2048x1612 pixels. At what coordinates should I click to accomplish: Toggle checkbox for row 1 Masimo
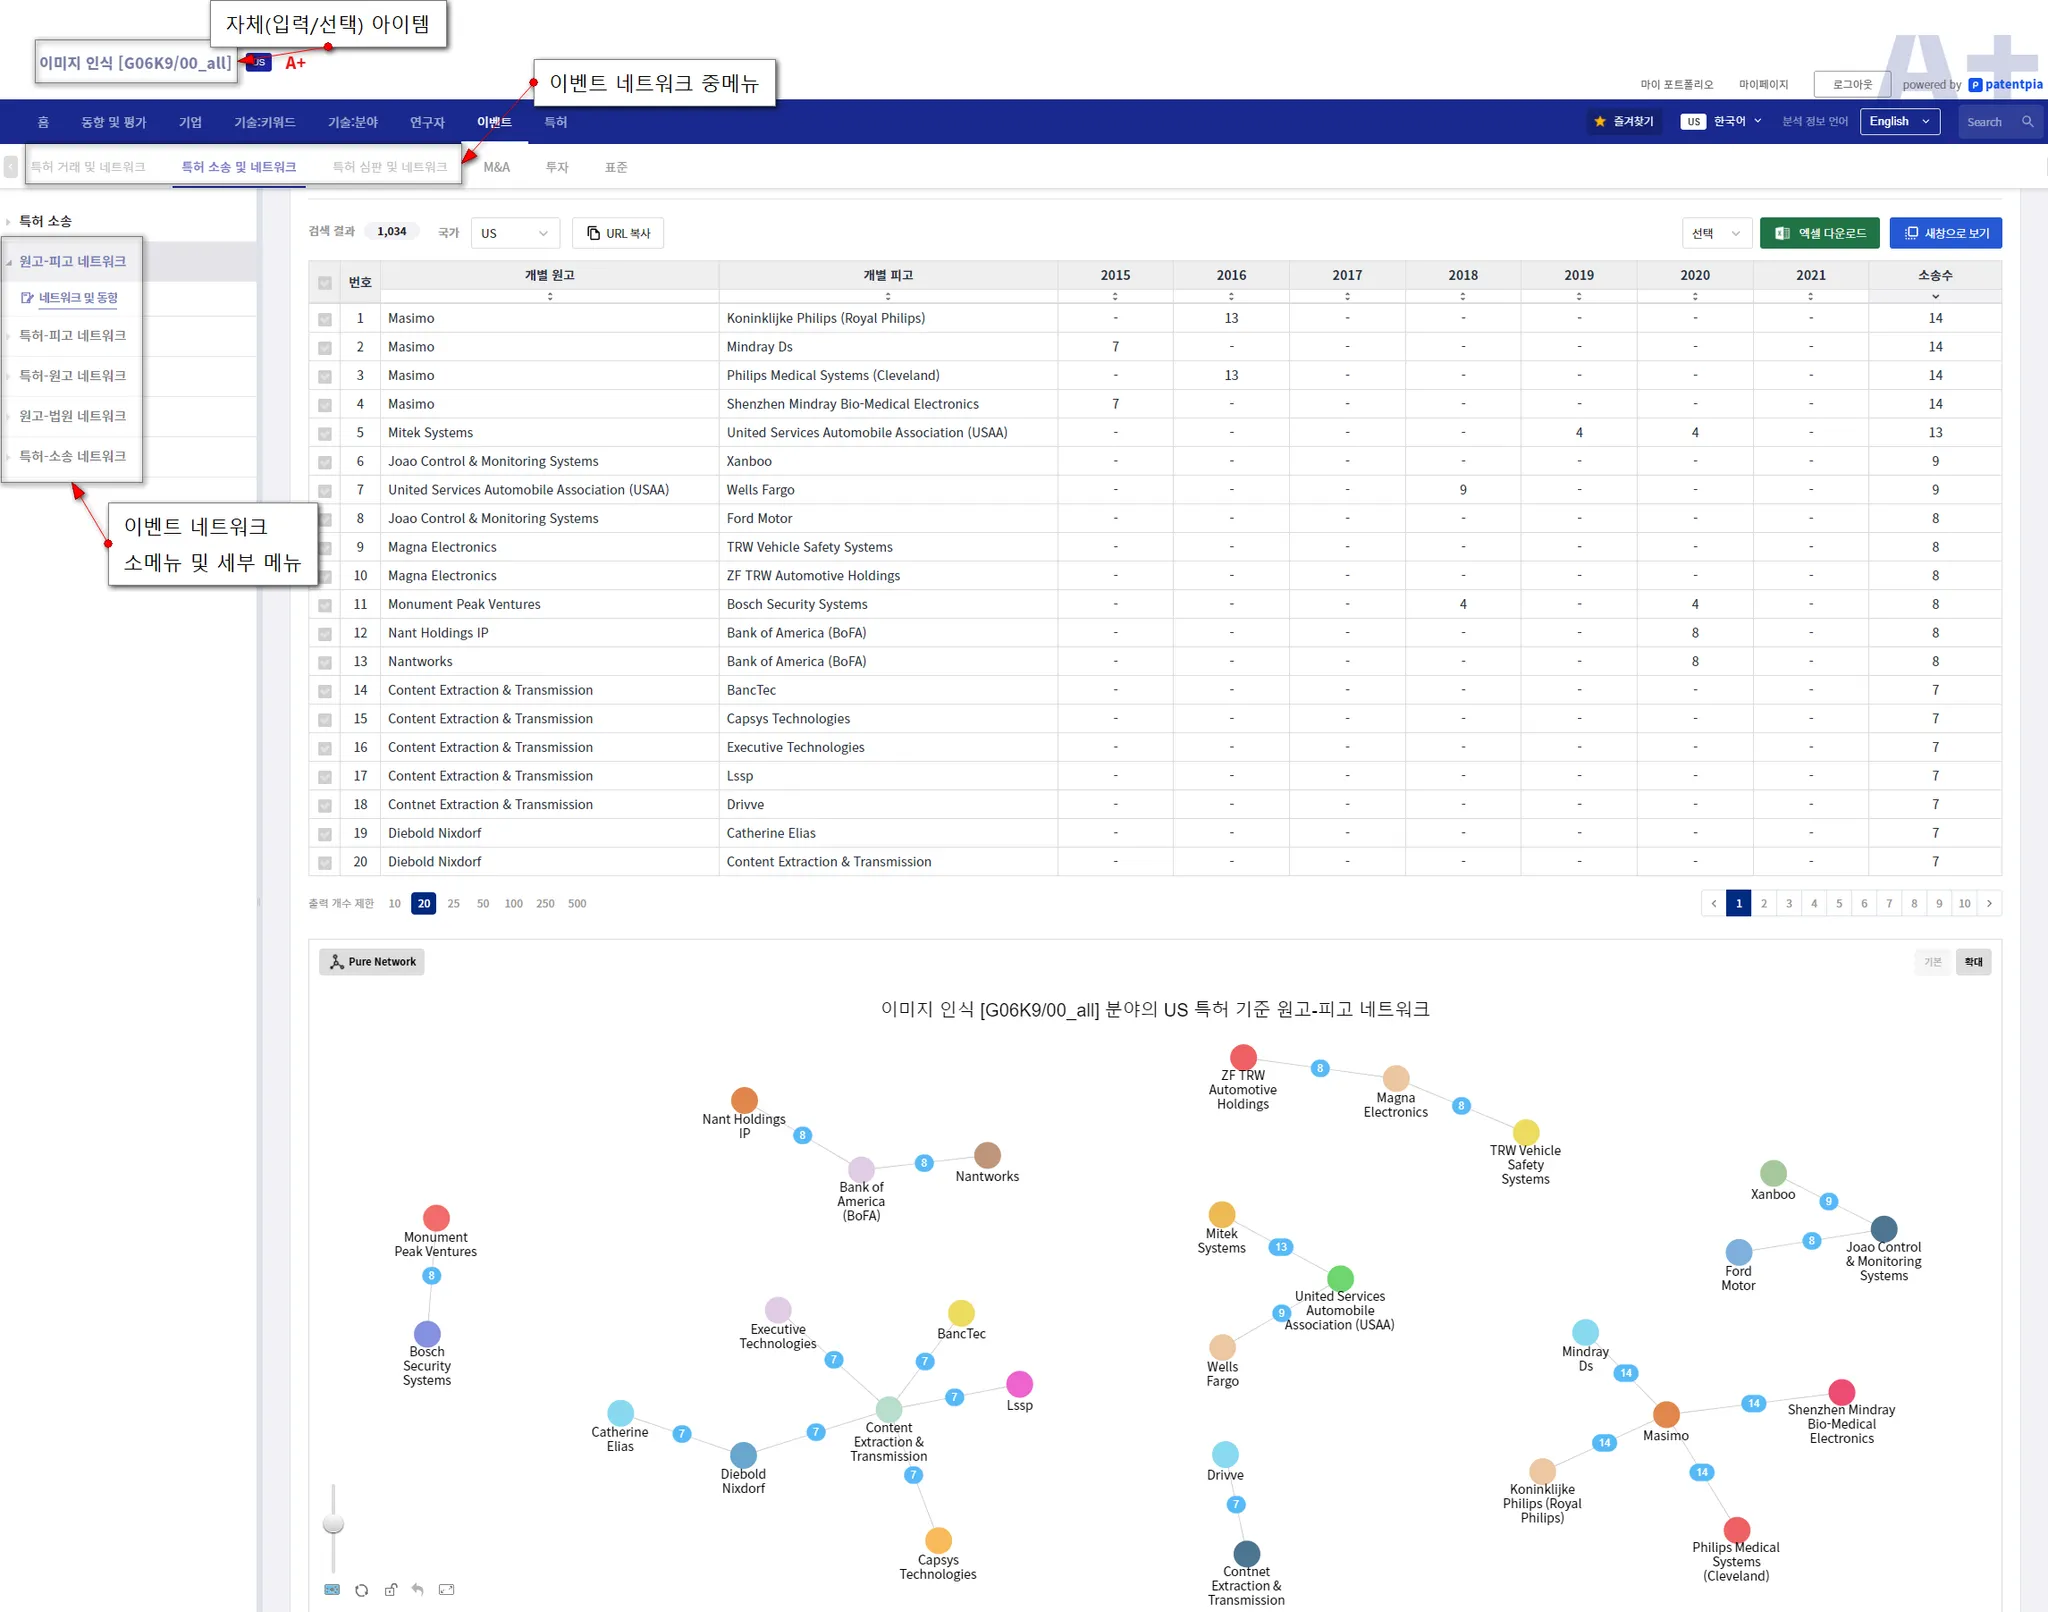point(325,319)
